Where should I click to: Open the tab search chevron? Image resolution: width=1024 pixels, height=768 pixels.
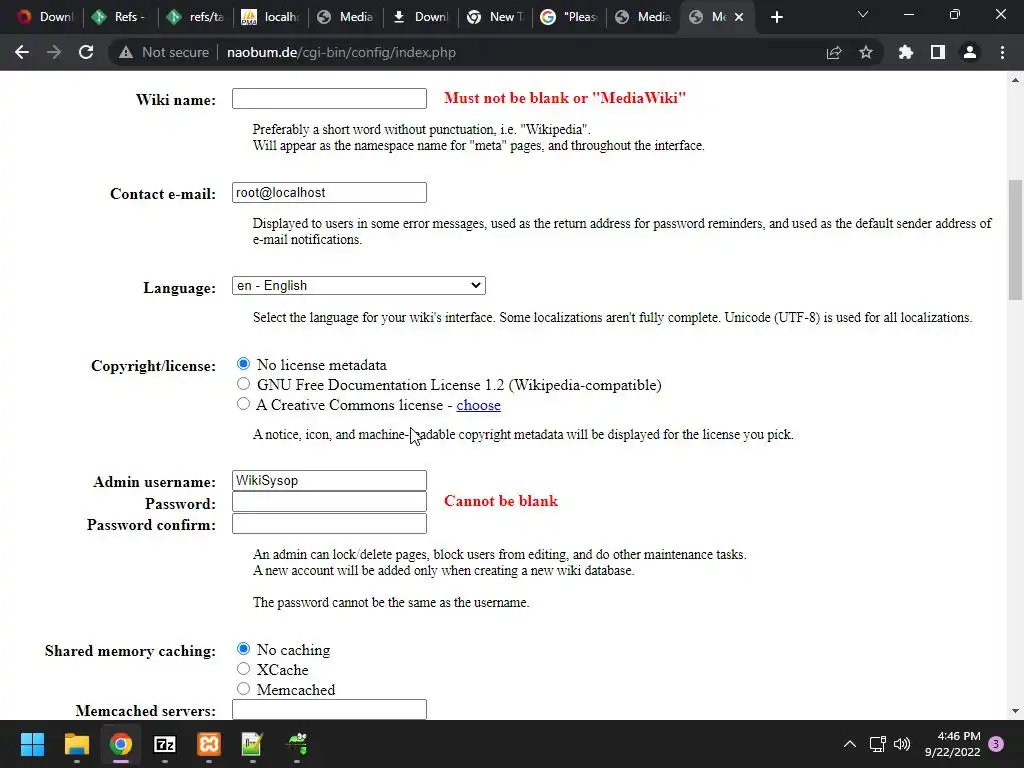point(863,14)
